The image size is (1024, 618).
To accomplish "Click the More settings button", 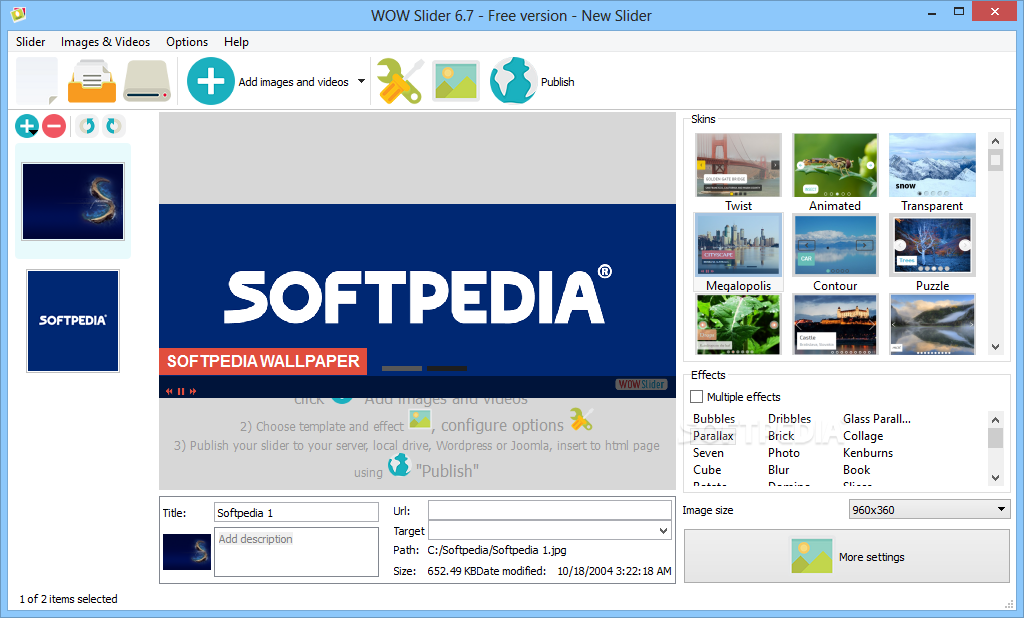I will 846,556.
